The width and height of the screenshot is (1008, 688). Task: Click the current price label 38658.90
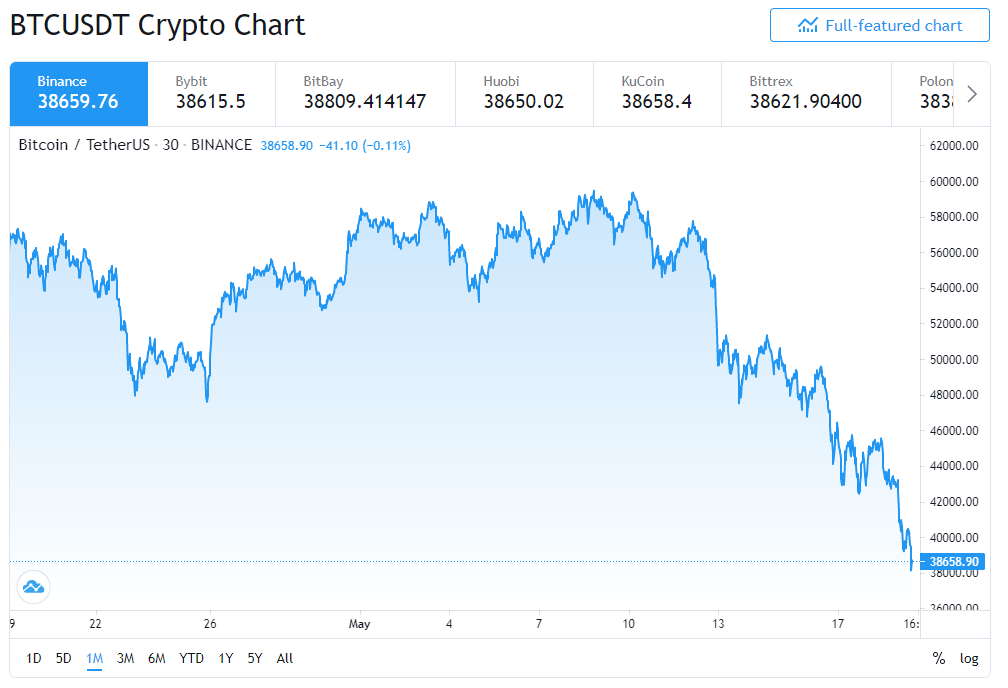953,561
